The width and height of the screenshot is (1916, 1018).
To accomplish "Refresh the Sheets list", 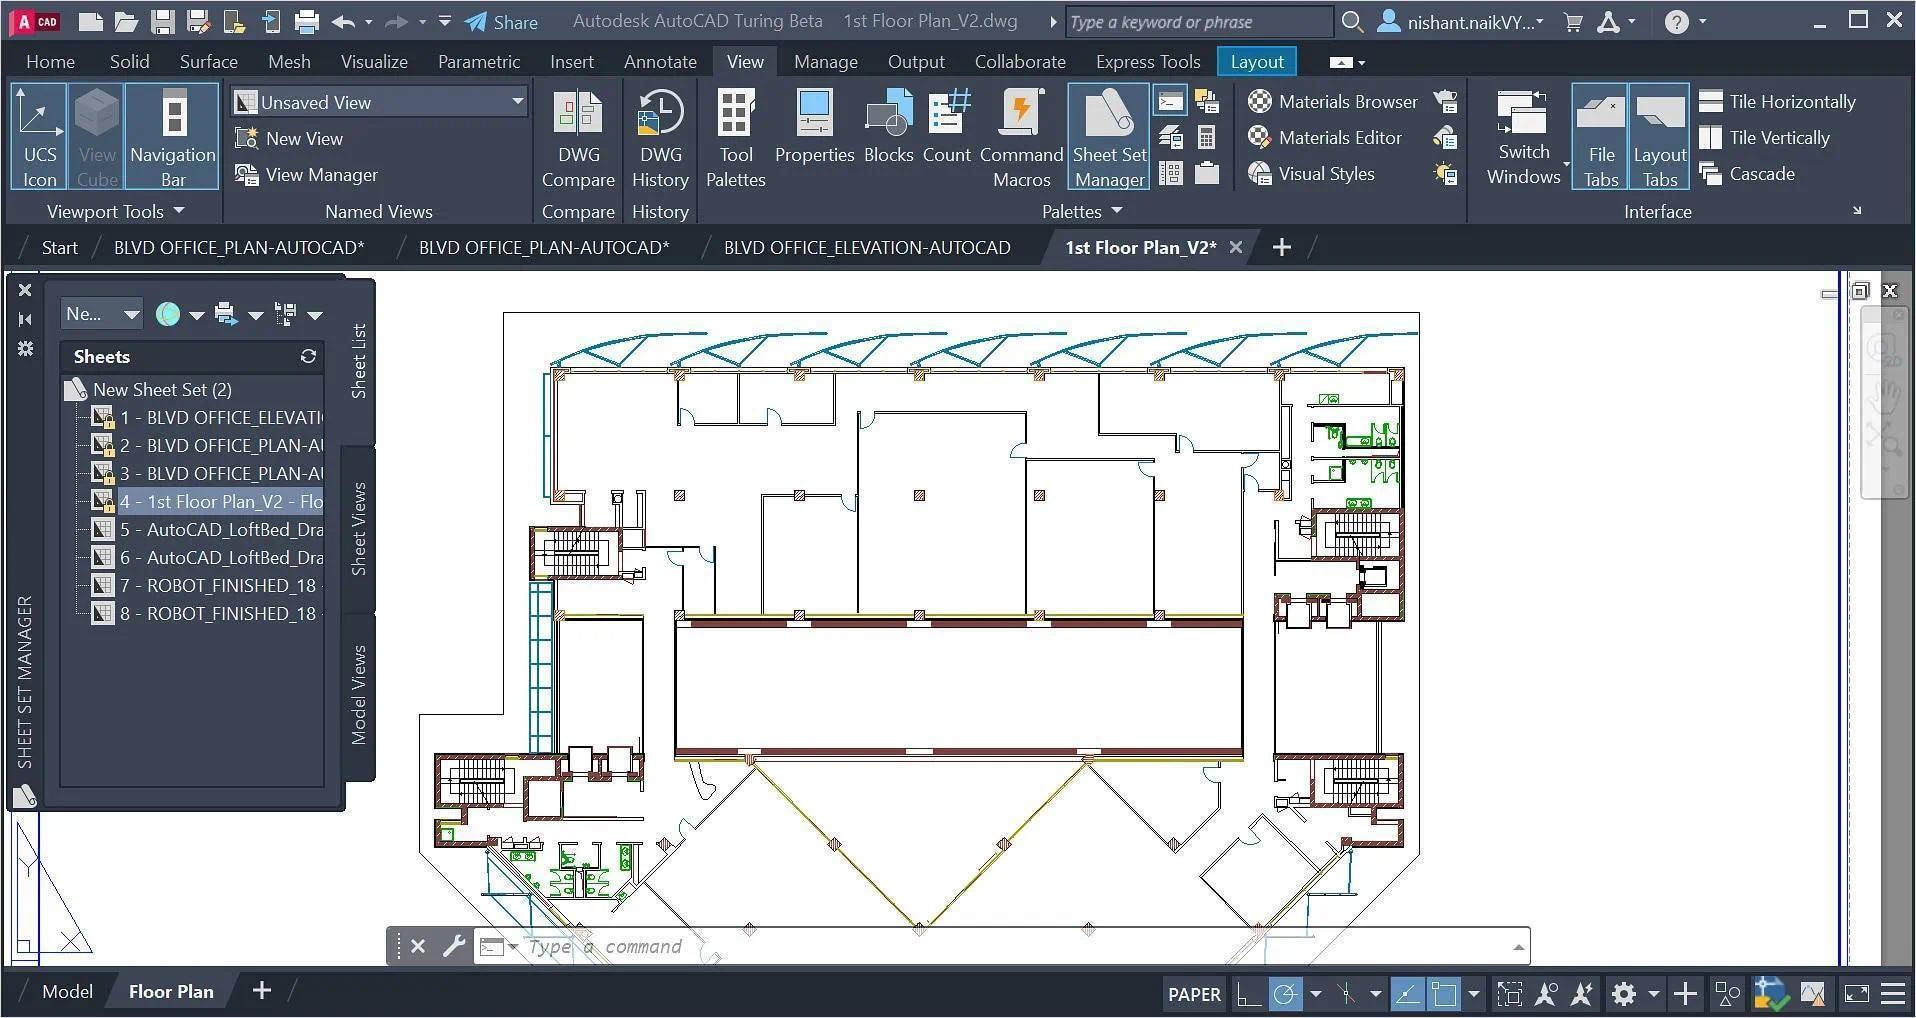I will [308, 357].
